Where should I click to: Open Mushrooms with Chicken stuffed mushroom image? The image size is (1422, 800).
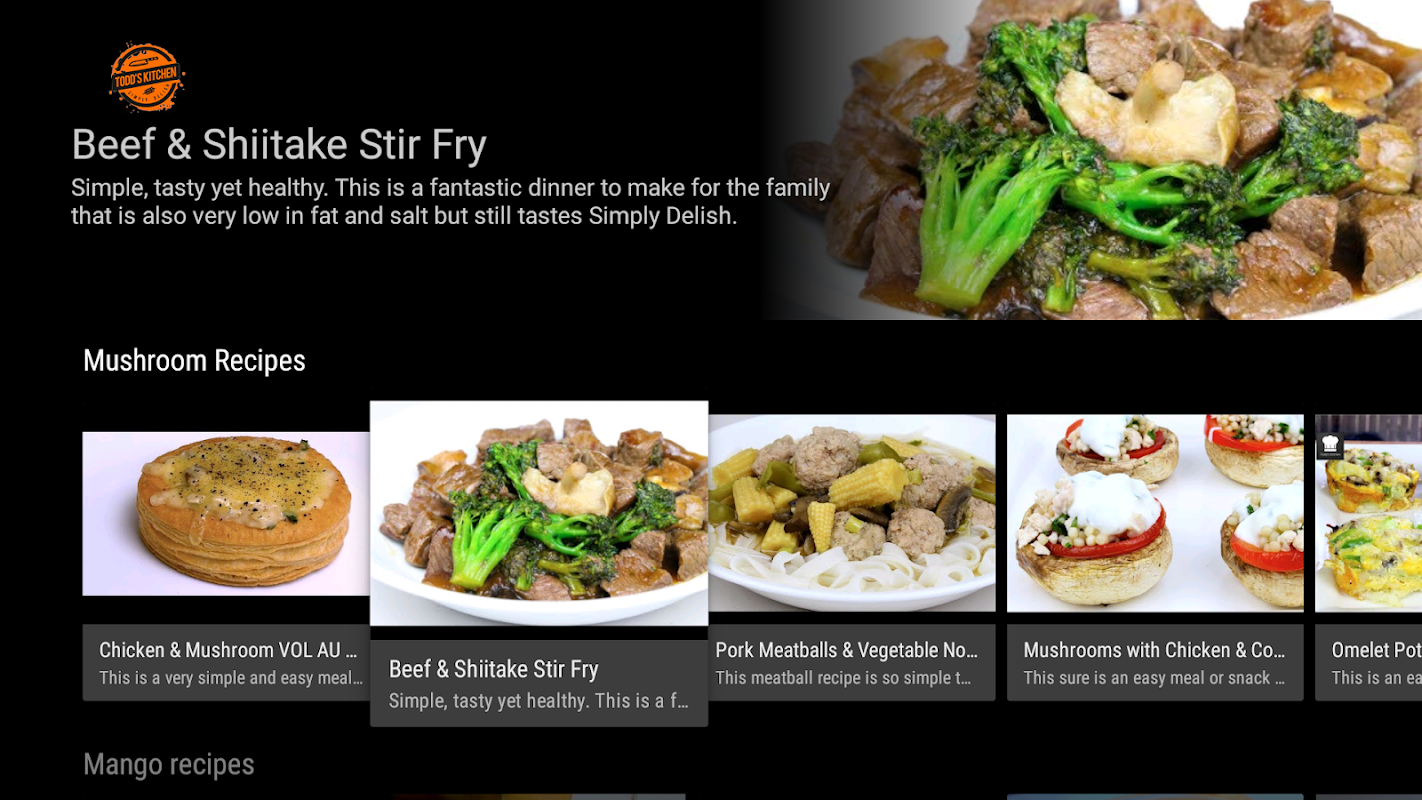[x=1155, y=513]
